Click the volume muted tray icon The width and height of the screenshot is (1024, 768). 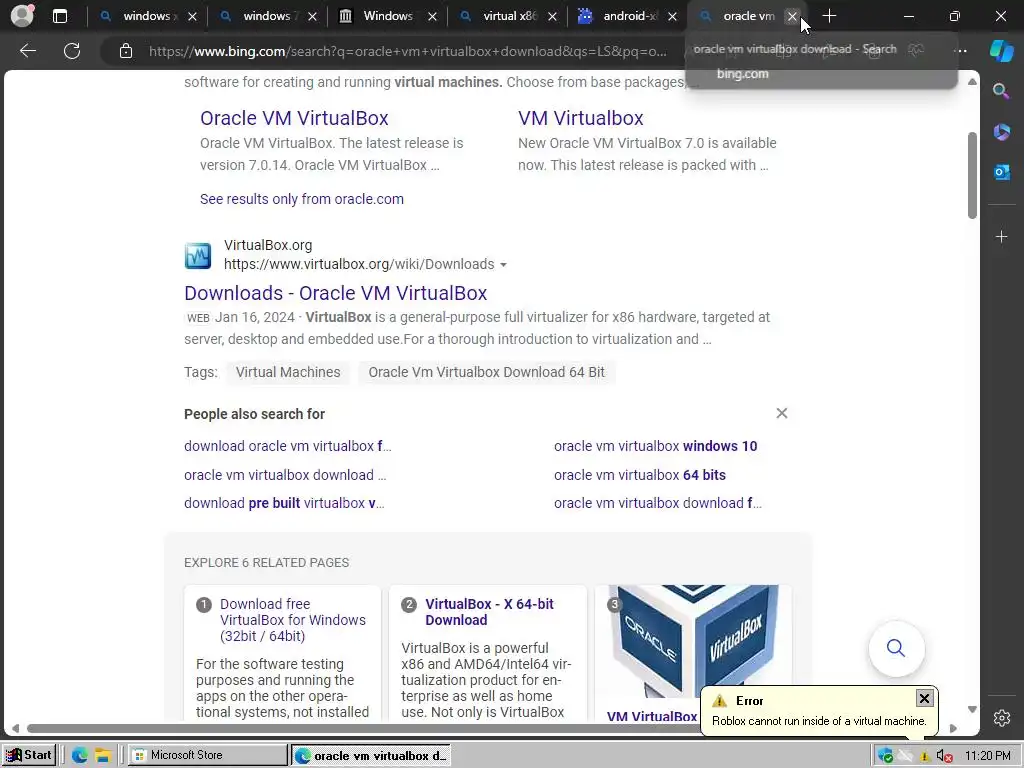944,756
